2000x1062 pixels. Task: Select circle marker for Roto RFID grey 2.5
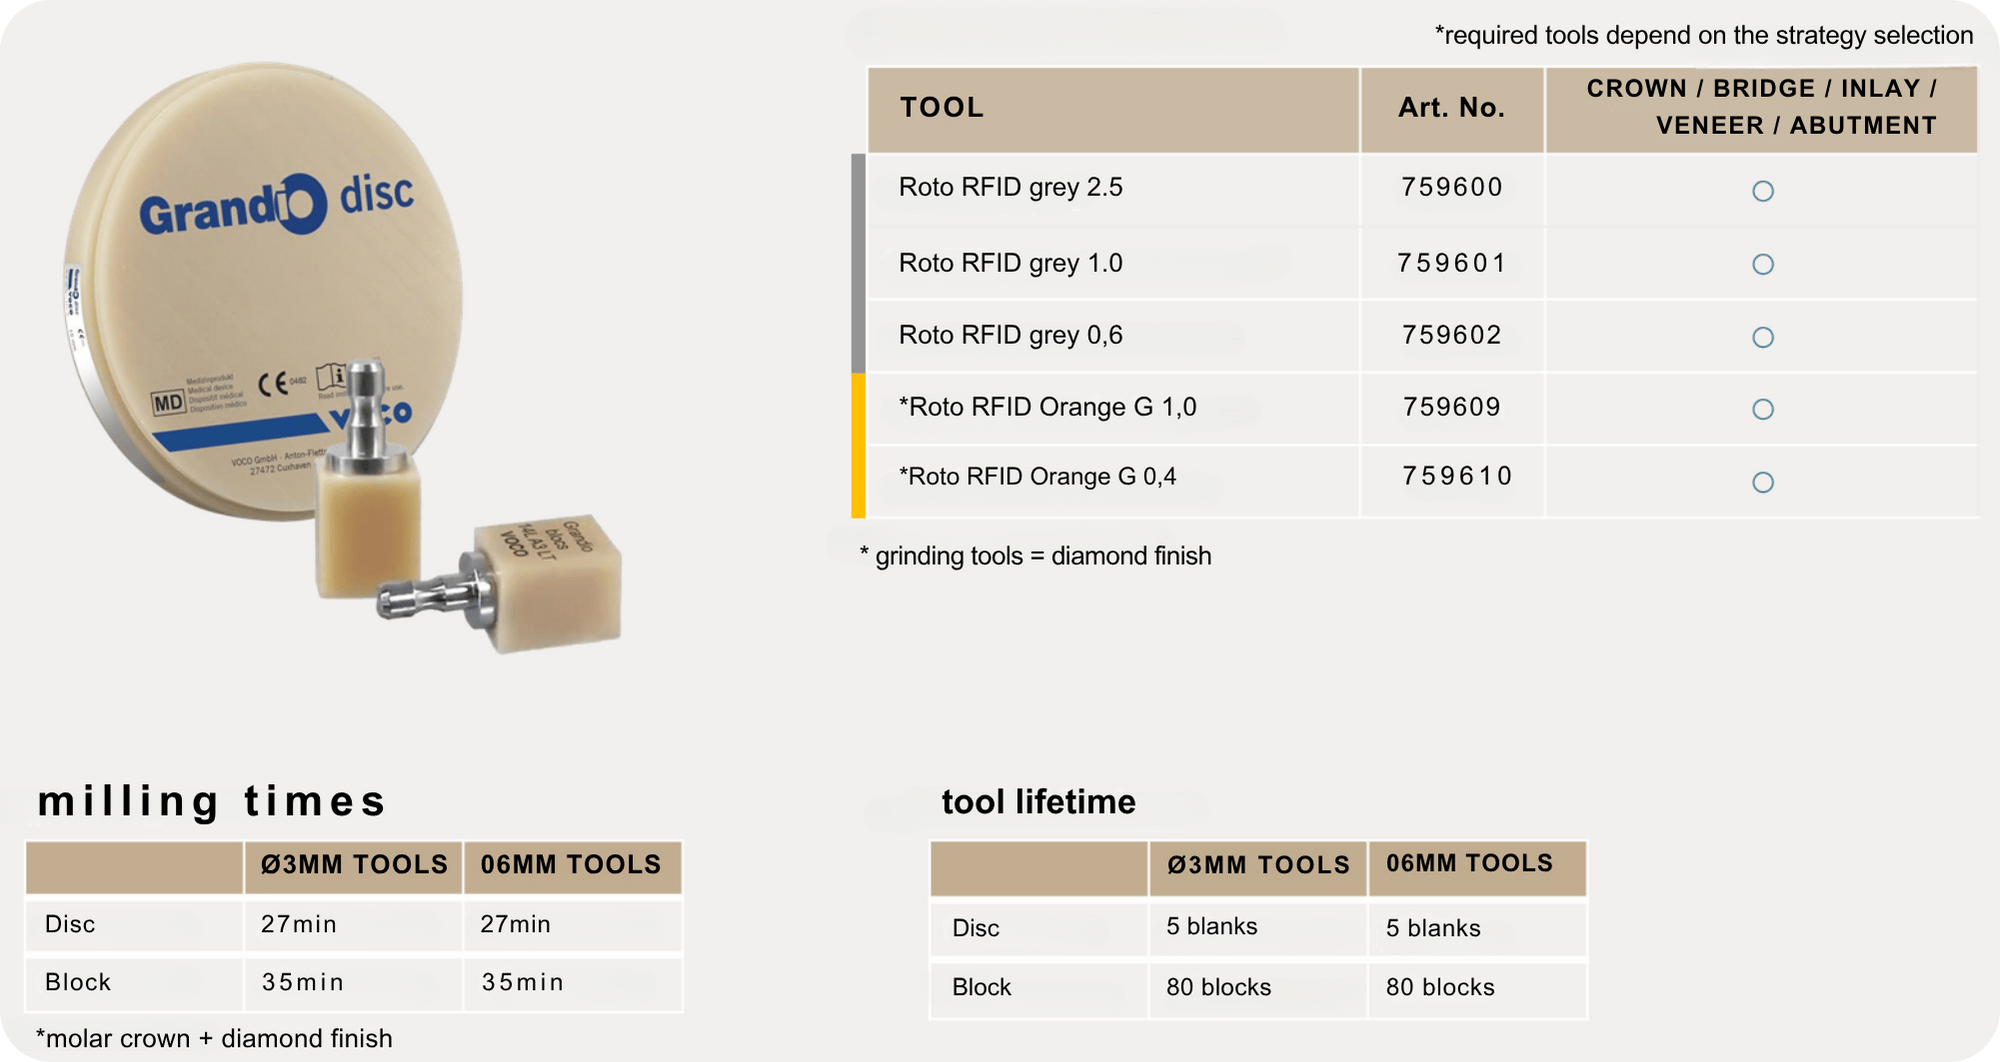(1763, 191)
